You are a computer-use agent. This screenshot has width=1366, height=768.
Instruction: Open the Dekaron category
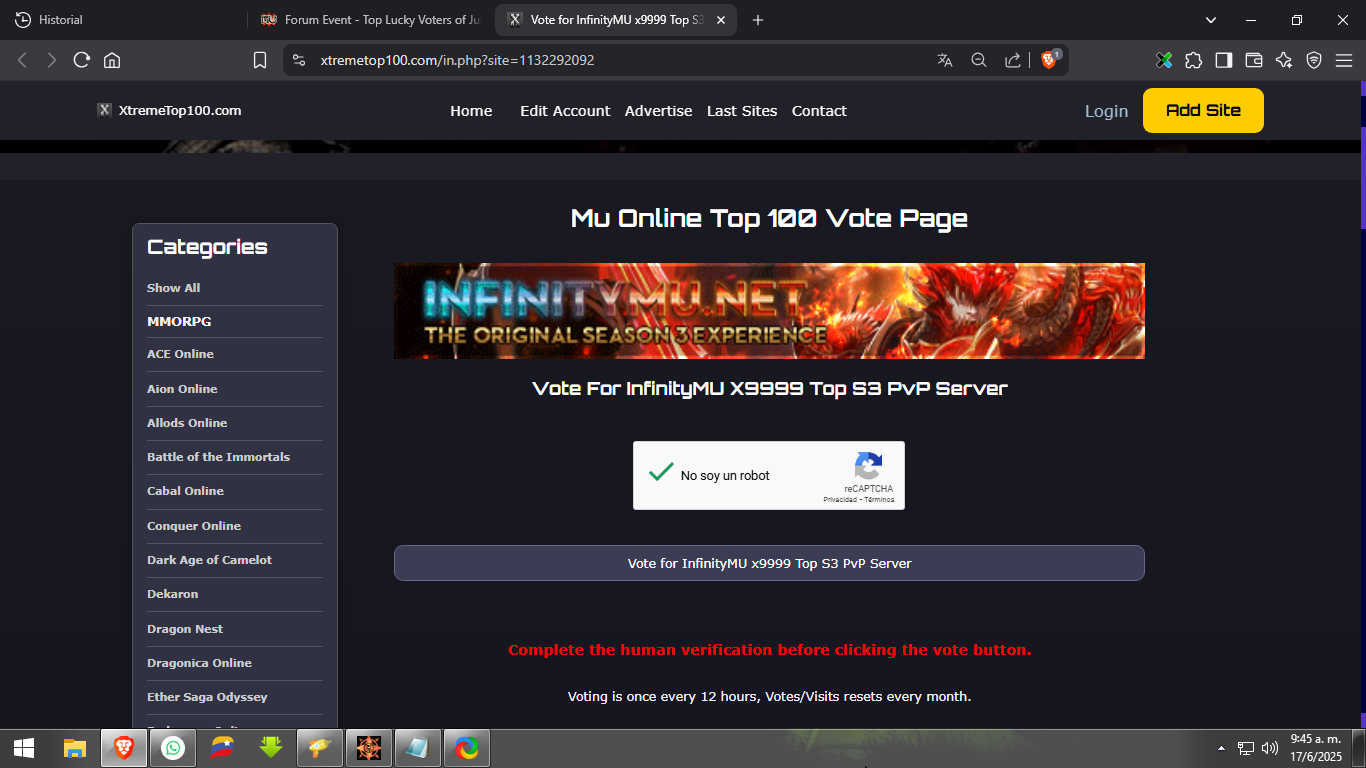(x=172, y=594)
